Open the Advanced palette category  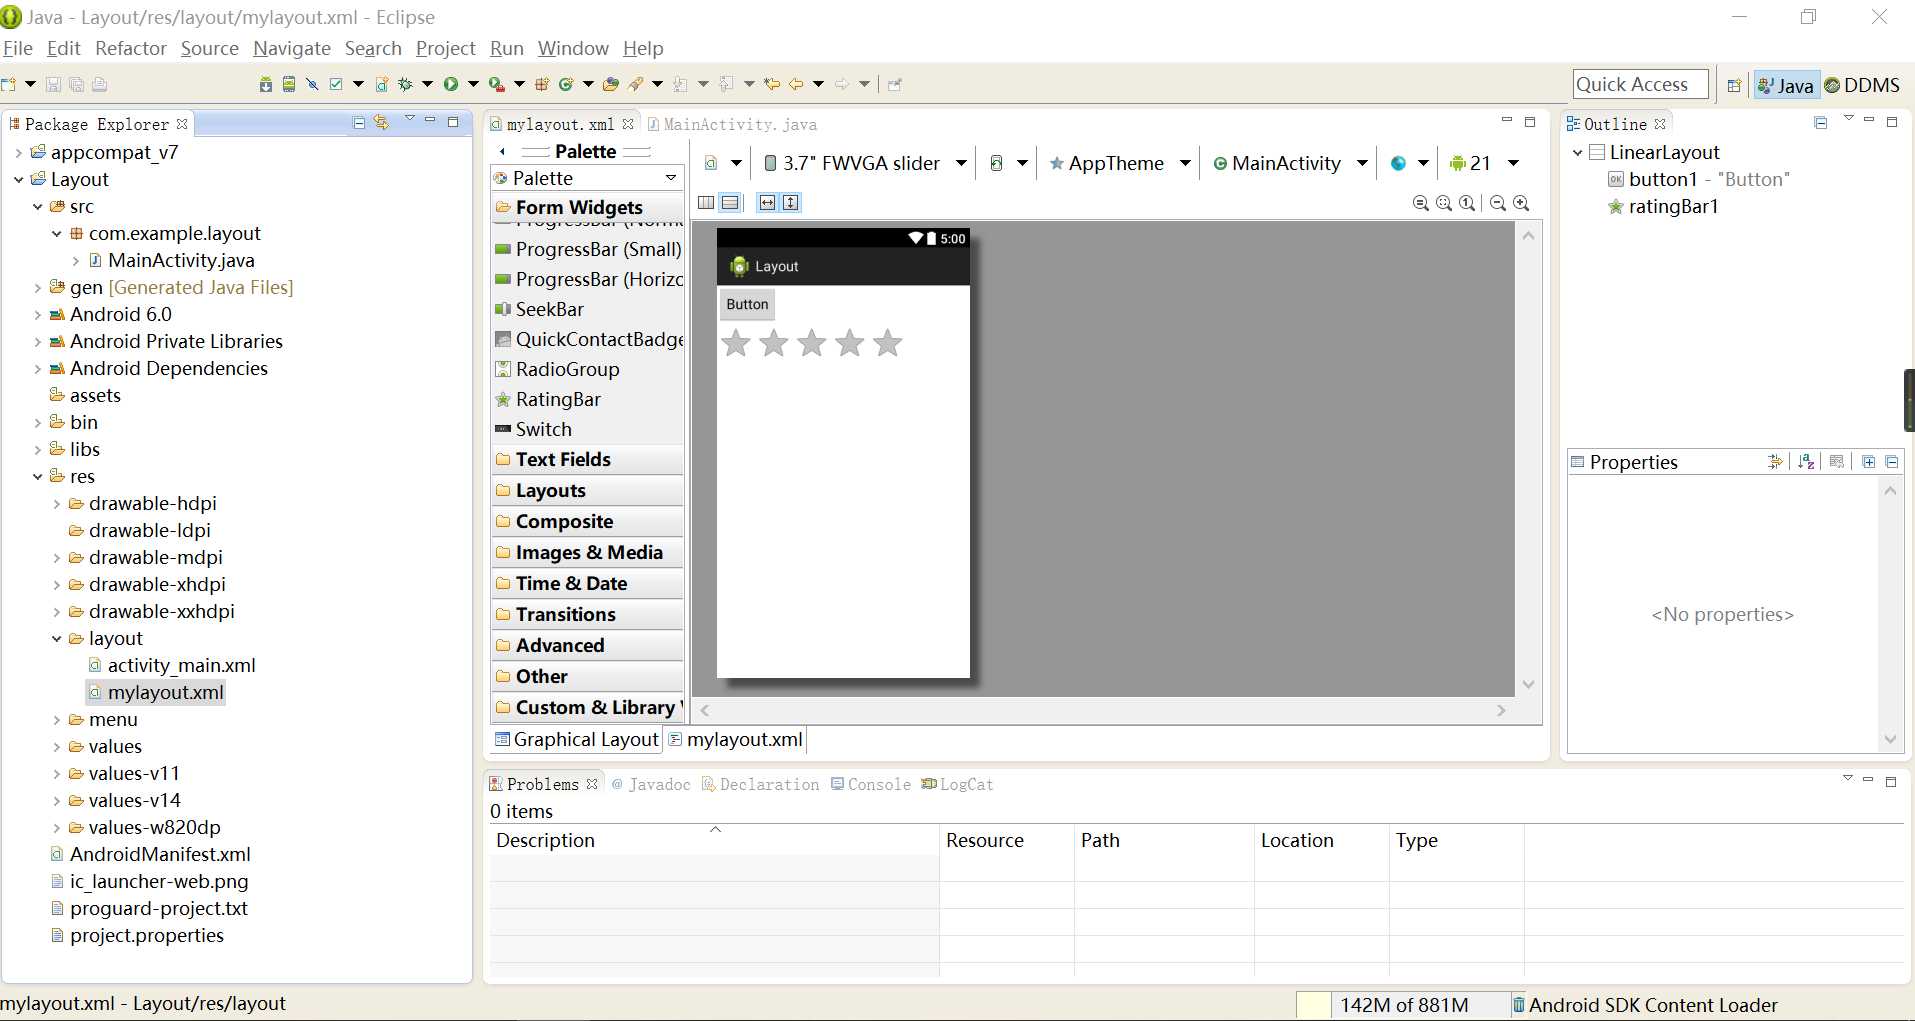(588, 645)
